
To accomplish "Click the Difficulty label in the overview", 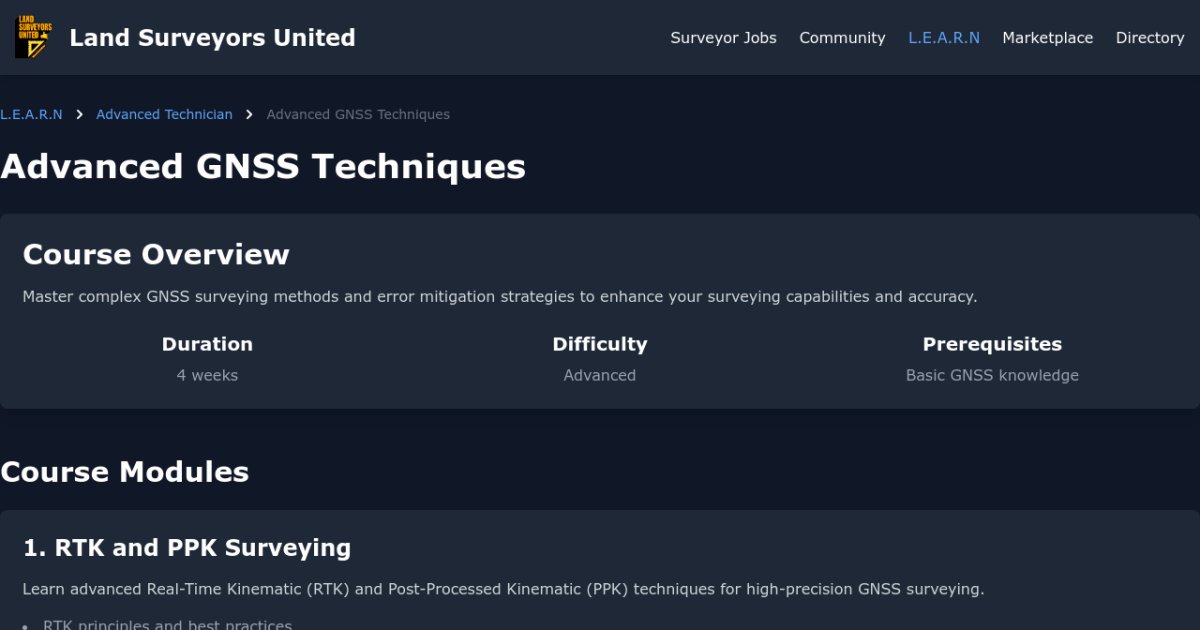I will coord(599,344).
